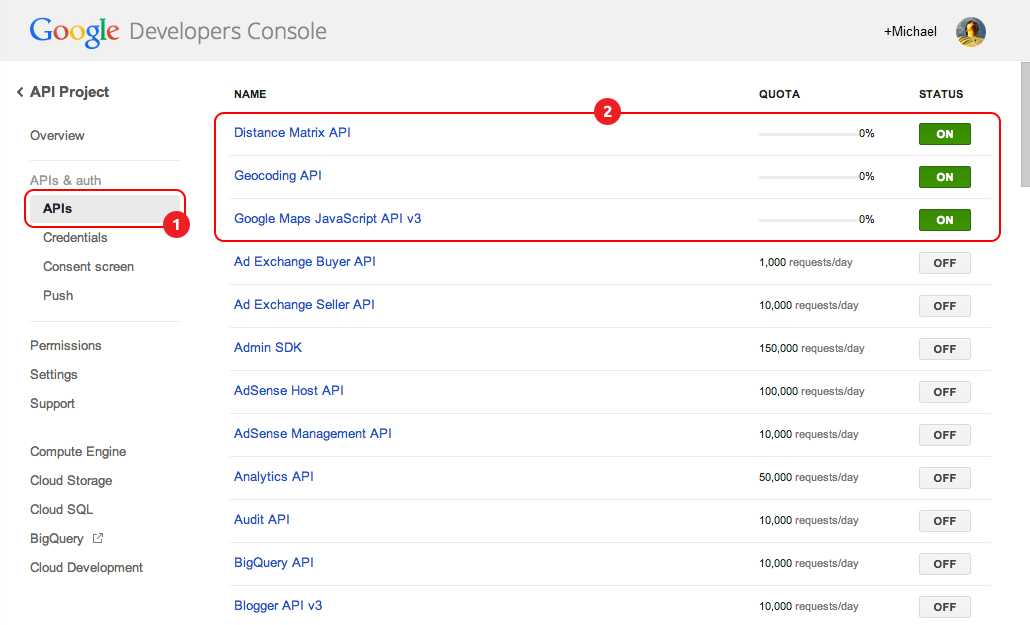Select APIs in the sidebar
Image resolution: width=1030 pixels, height=625 pixels.
(58, 209)
